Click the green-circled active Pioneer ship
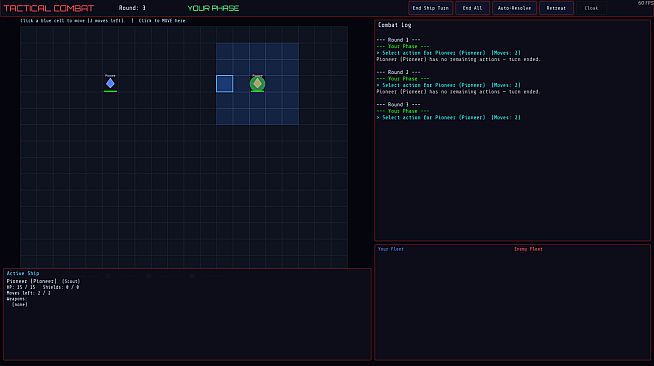The width and height of the screenshot is (654, 366). point(257,83)
